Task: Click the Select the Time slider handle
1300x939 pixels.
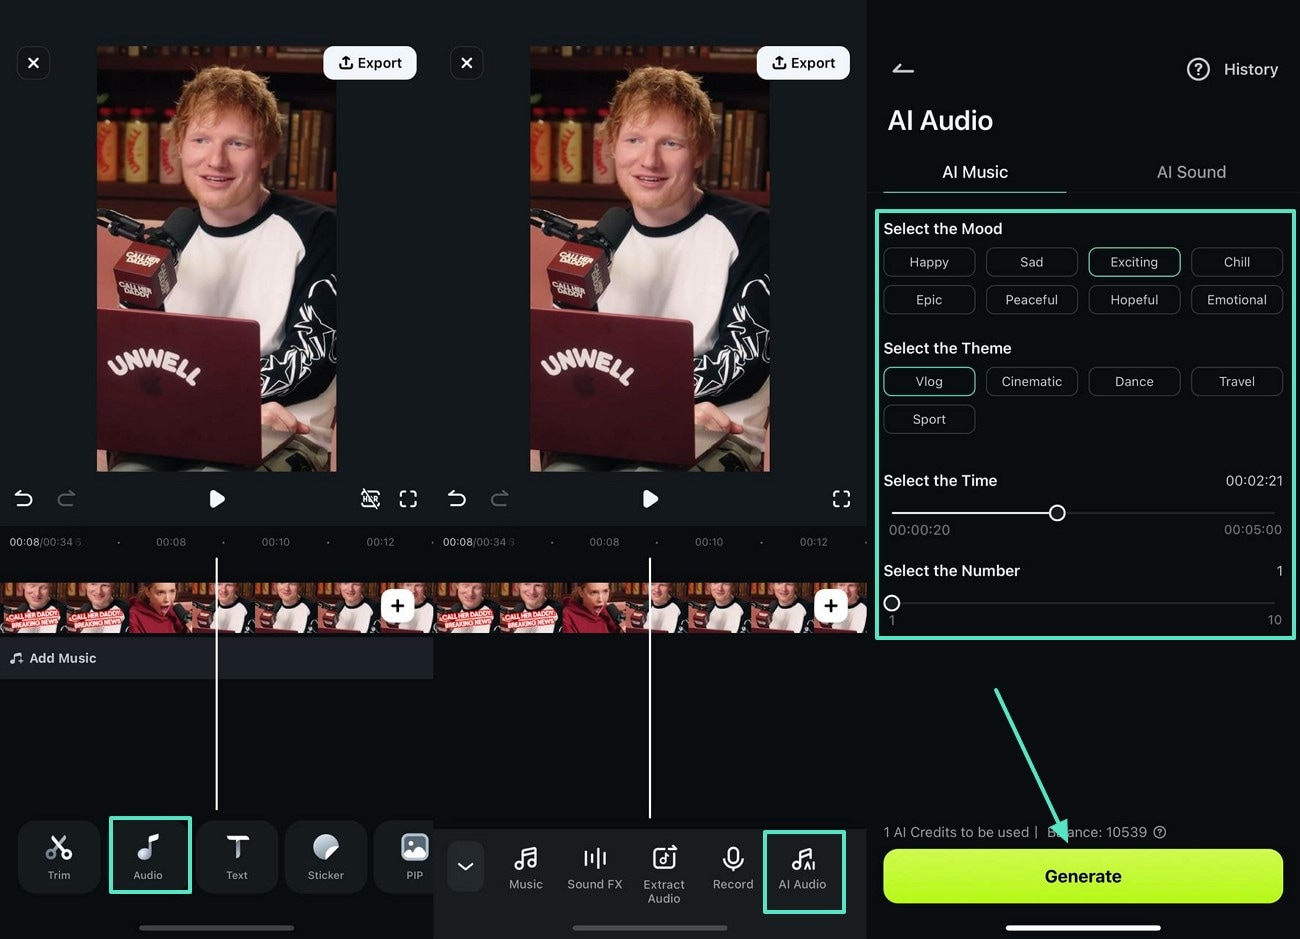Action: point(1057,513)
